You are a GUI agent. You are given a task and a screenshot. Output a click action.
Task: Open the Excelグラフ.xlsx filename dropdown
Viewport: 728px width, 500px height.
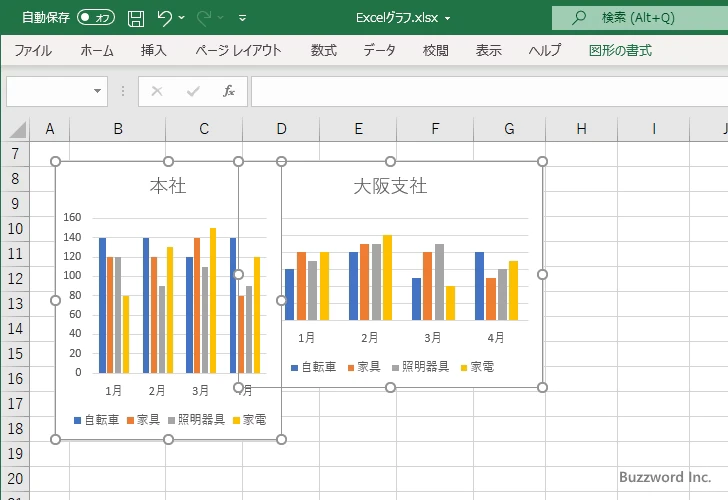pyautogui.click(x=448, y=19)
